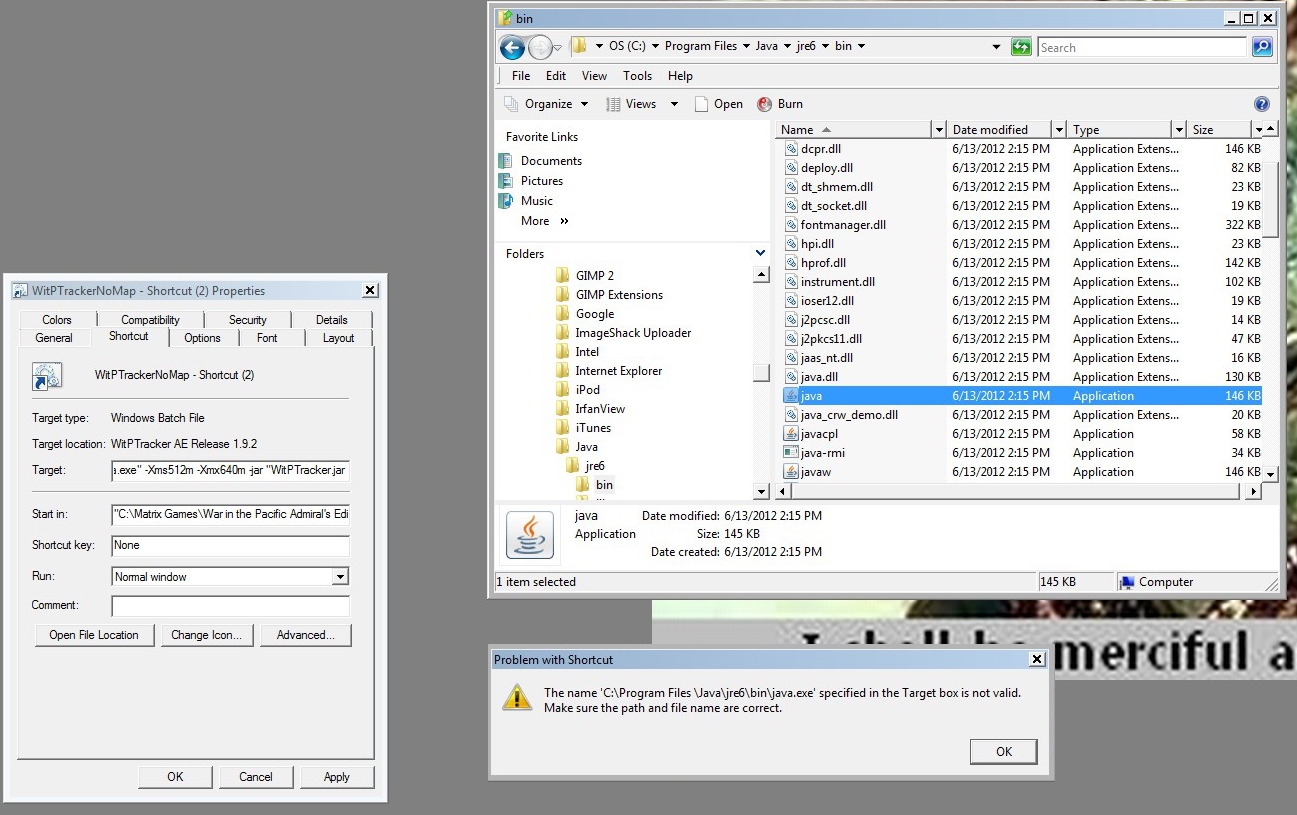This screenshot has height=815, width=1297.
Task: Select deploy.dll file
Action: (x=826, y=168)
